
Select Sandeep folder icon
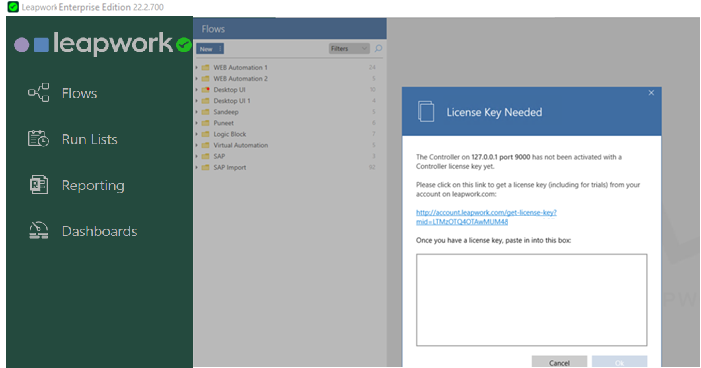(x=206, y=112)
